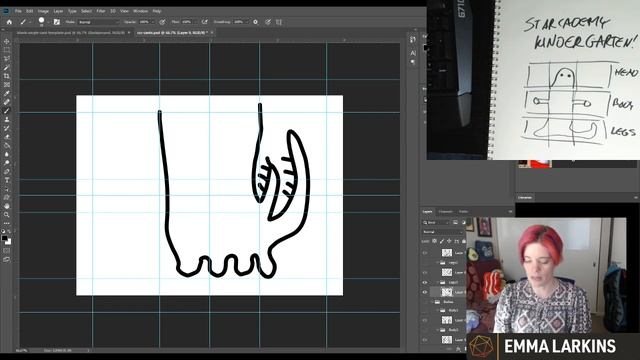
Task: Show the hidden Body1 group
Action: pos(425,310)
